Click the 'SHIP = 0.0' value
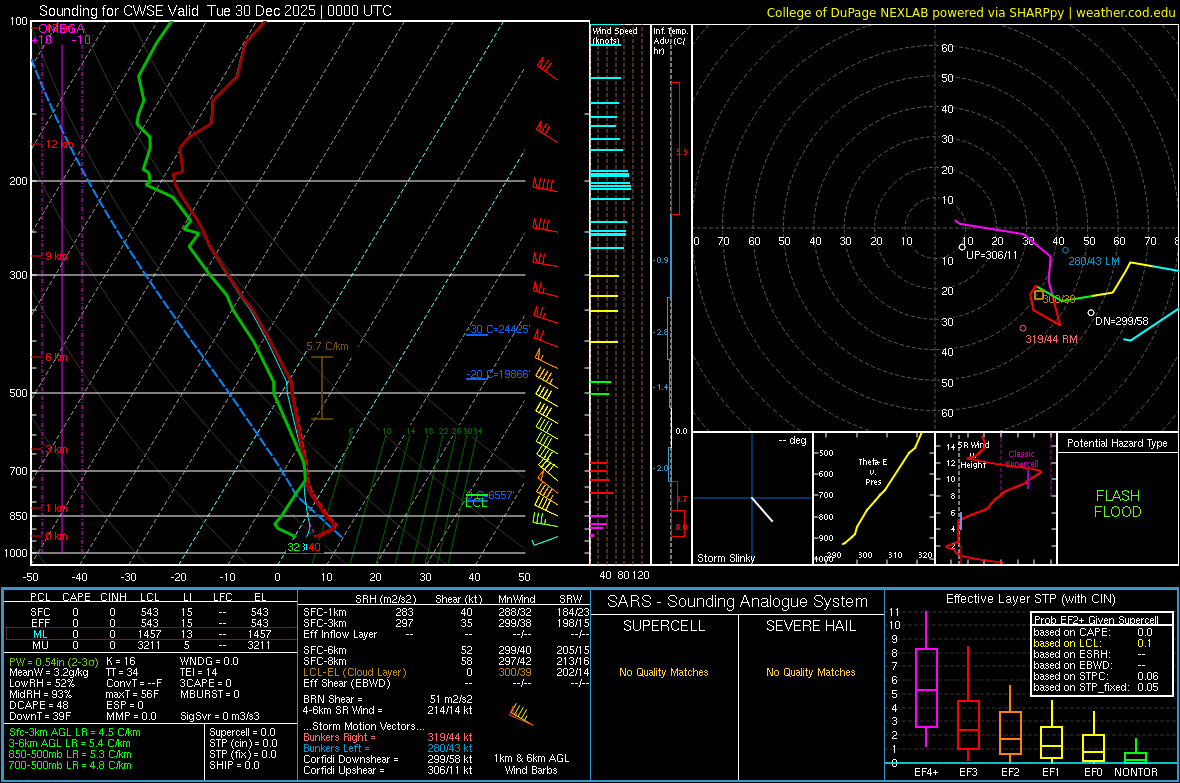 [234, 765]
